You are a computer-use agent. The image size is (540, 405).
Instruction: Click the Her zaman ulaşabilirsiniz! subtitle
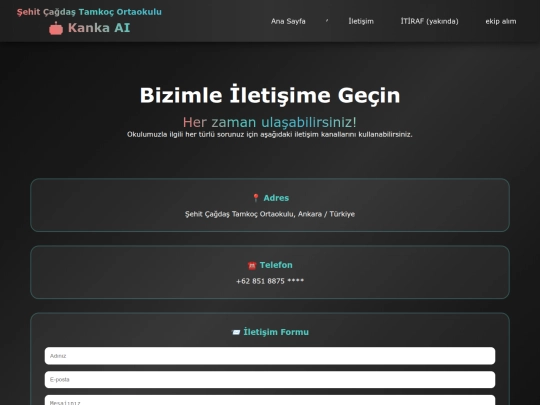[270, 122]
